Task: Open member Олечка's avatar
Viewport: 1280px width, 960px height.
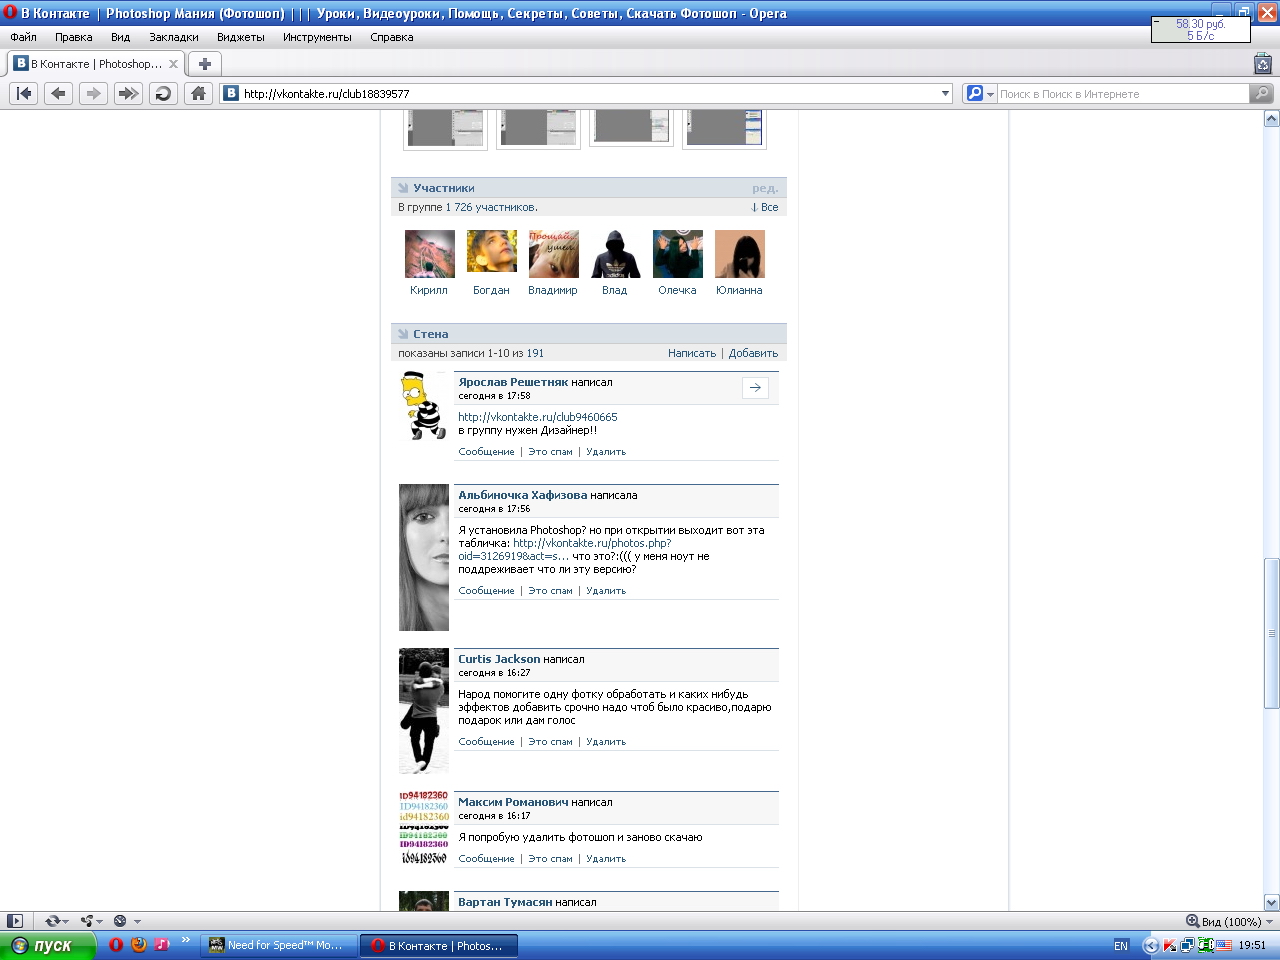Action: click(678, 254)
